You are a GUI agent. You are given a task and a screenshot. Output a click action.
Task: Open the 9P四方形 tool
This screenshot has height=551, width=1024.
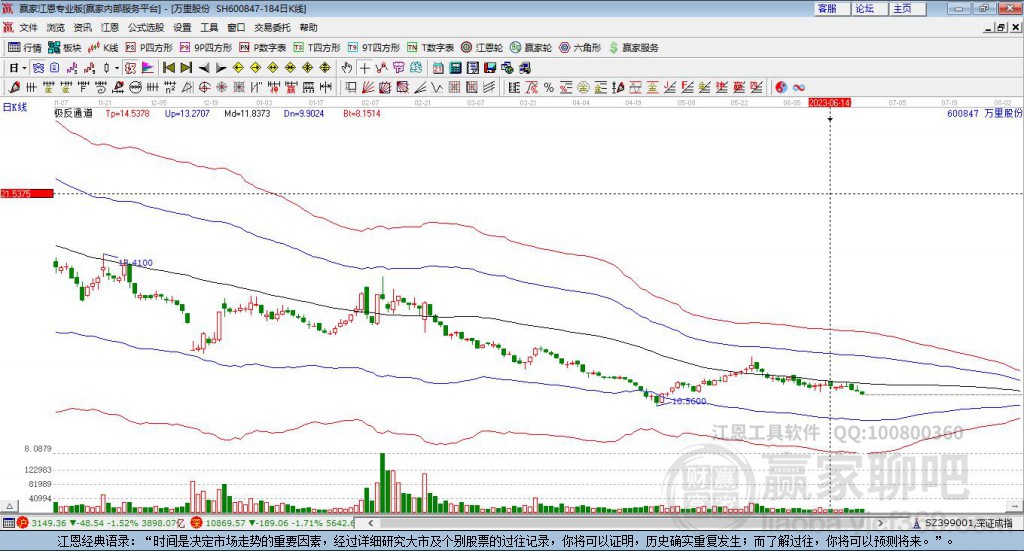(x=206, y=48)
